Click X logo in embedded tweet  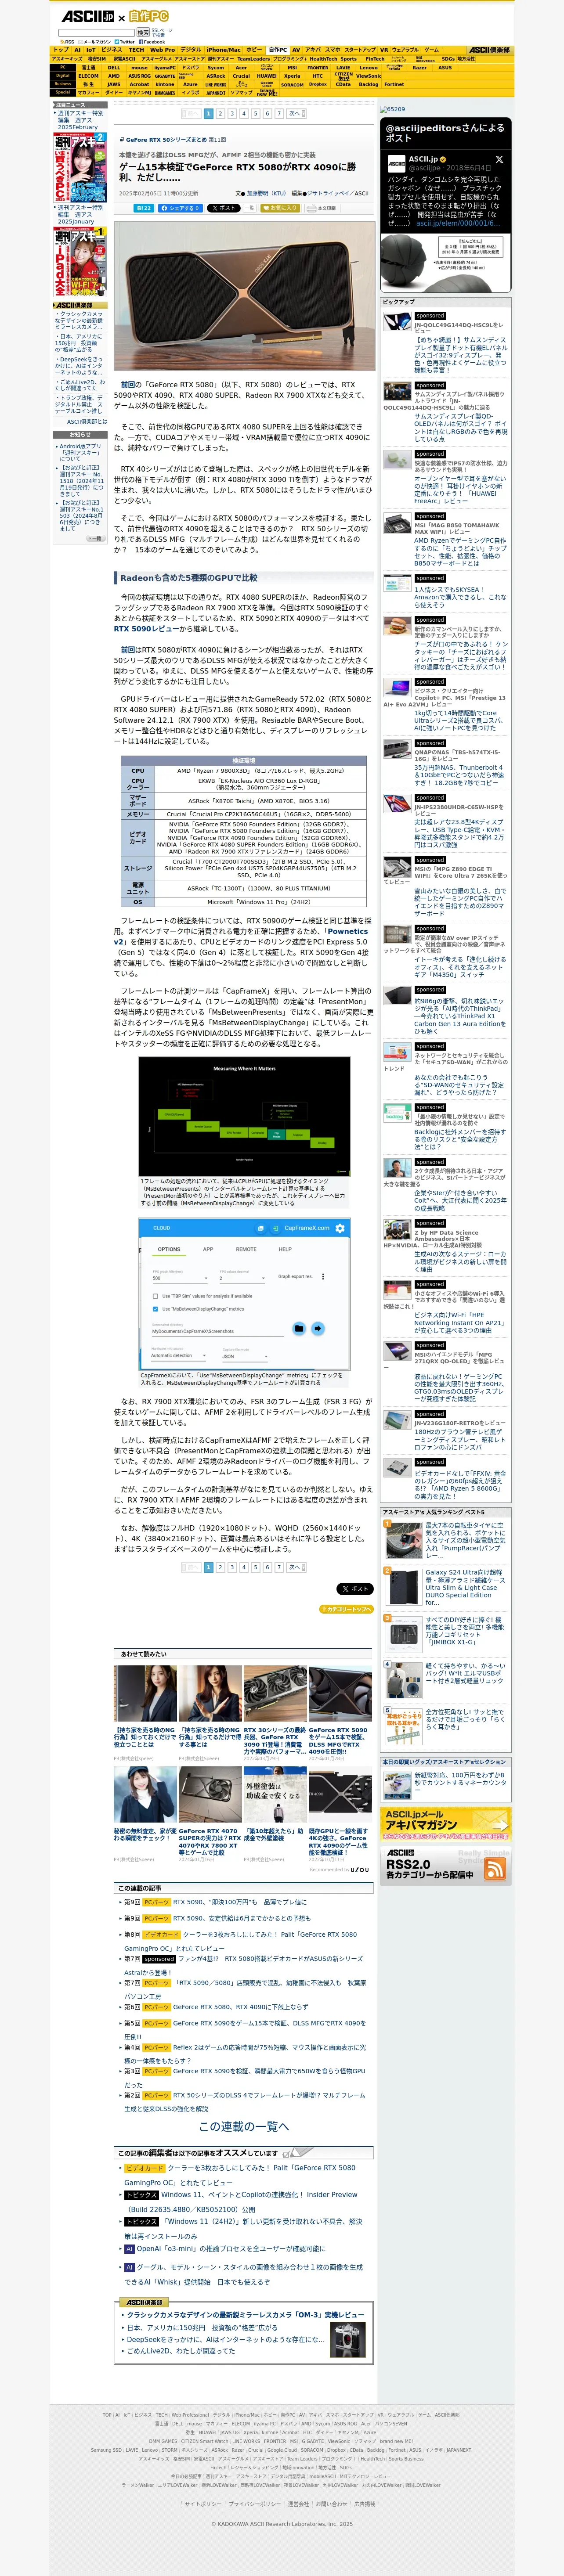tap(499, 160)
